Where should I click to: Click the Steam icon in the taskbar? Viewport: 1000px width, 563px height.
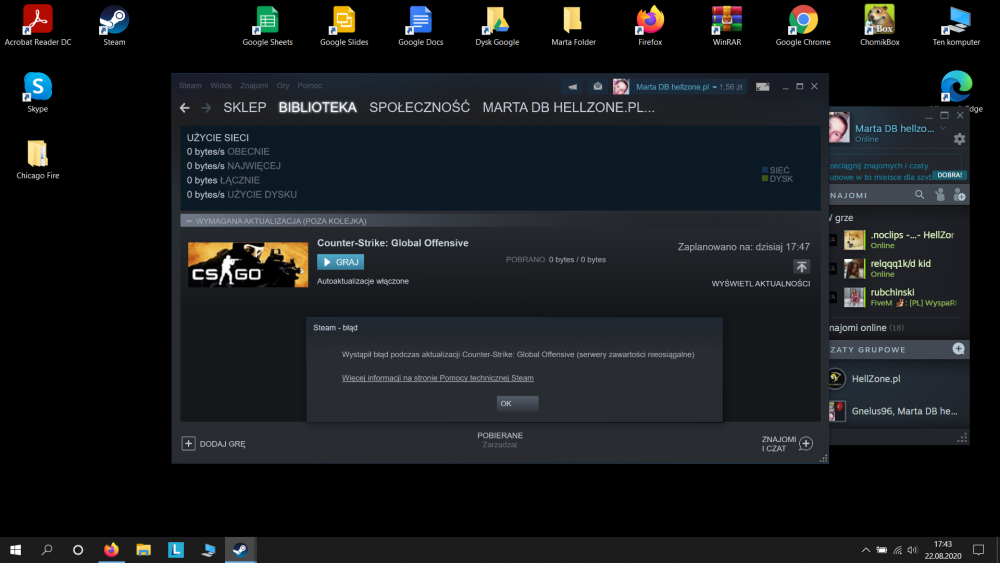(240, 550)
